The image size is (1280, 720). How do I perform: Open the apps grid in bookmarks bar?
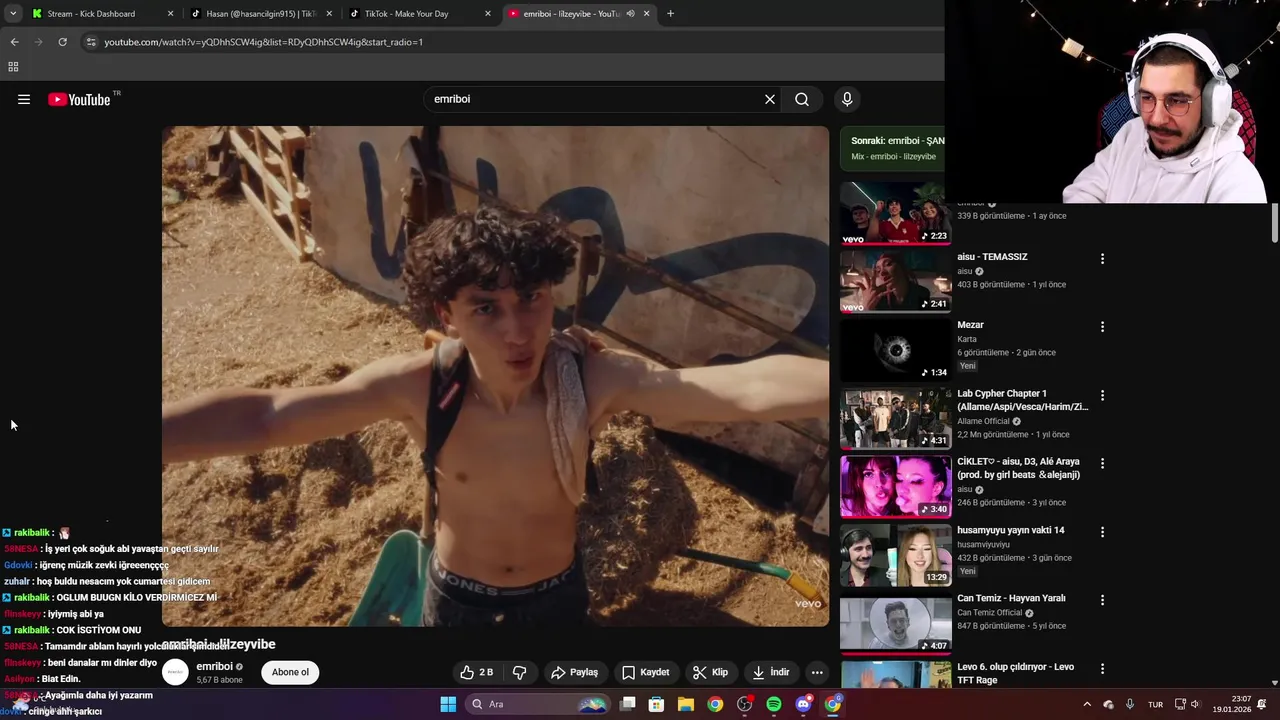pyautogui.click(x=13, y=67)
